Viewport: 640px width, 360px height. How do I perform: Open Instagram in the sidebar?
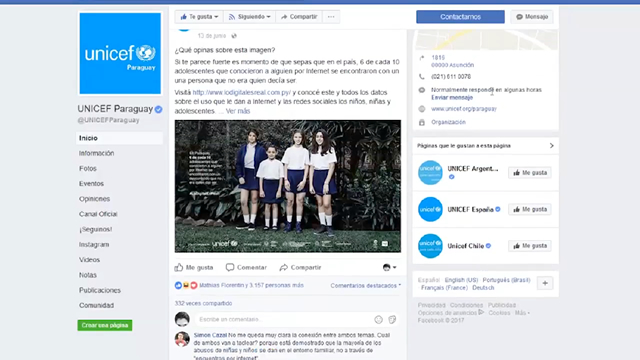tap(94, 244)
